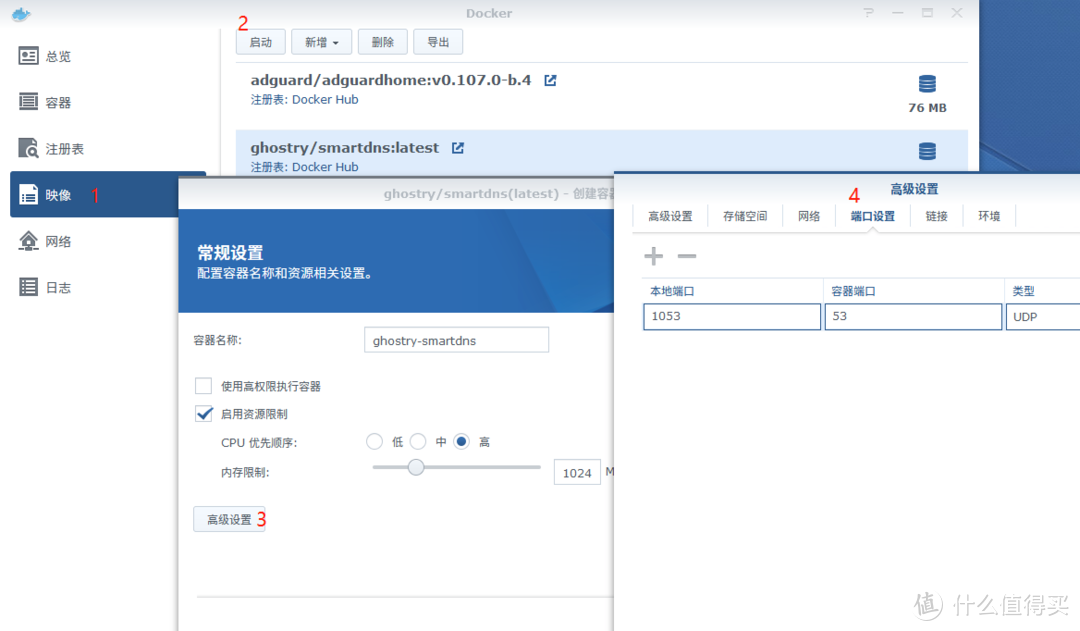Click the 本地端口 column header
This screenshot has height=631, width=1080.
pyautogui.click(x=733, y=291)
